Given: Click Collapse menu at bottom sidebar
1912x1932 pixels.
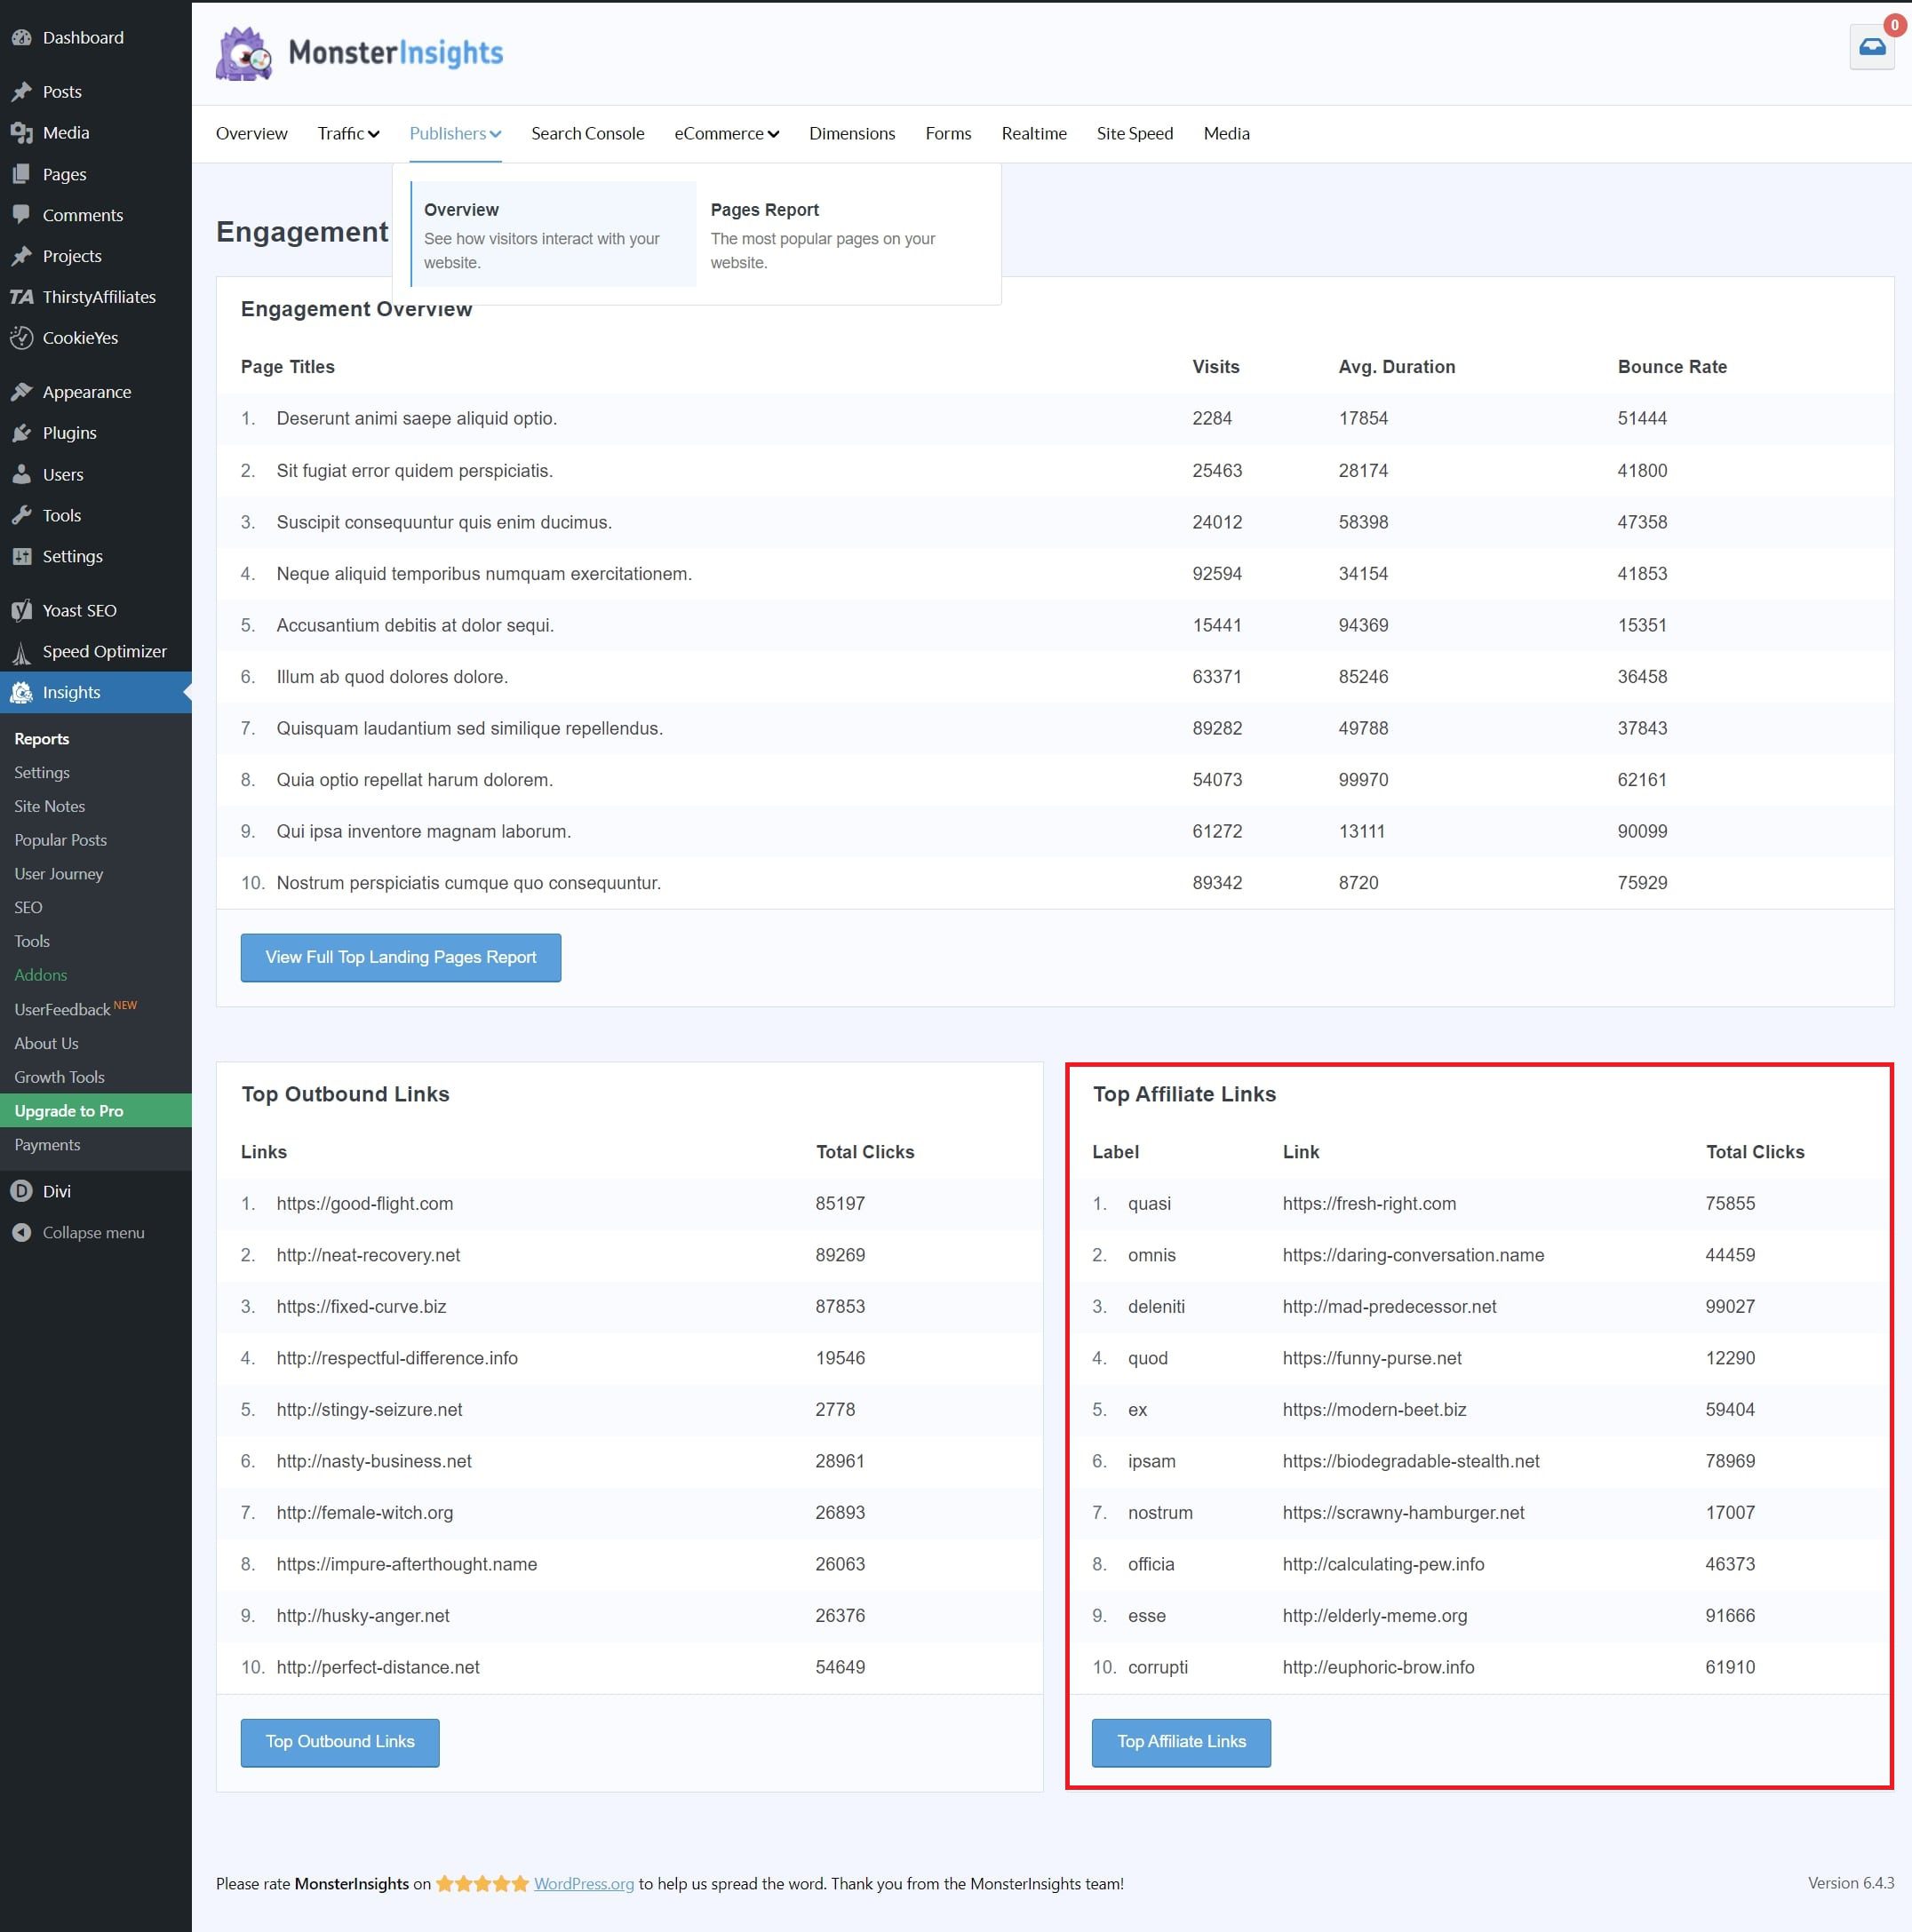Looking at the screenshot, I should click(96, 1232).
